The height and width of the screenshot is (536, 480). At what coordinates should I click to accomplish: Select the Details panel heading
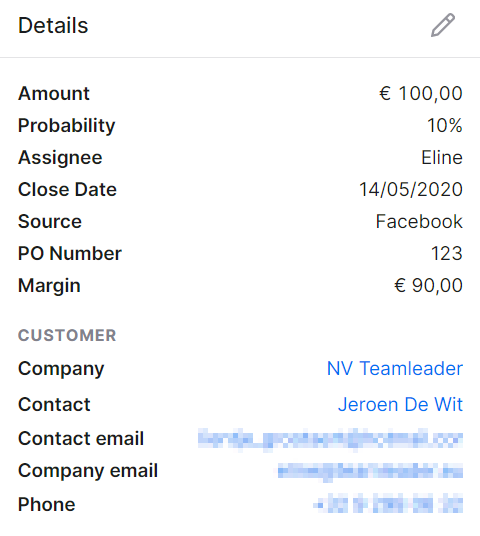[53, 26]
